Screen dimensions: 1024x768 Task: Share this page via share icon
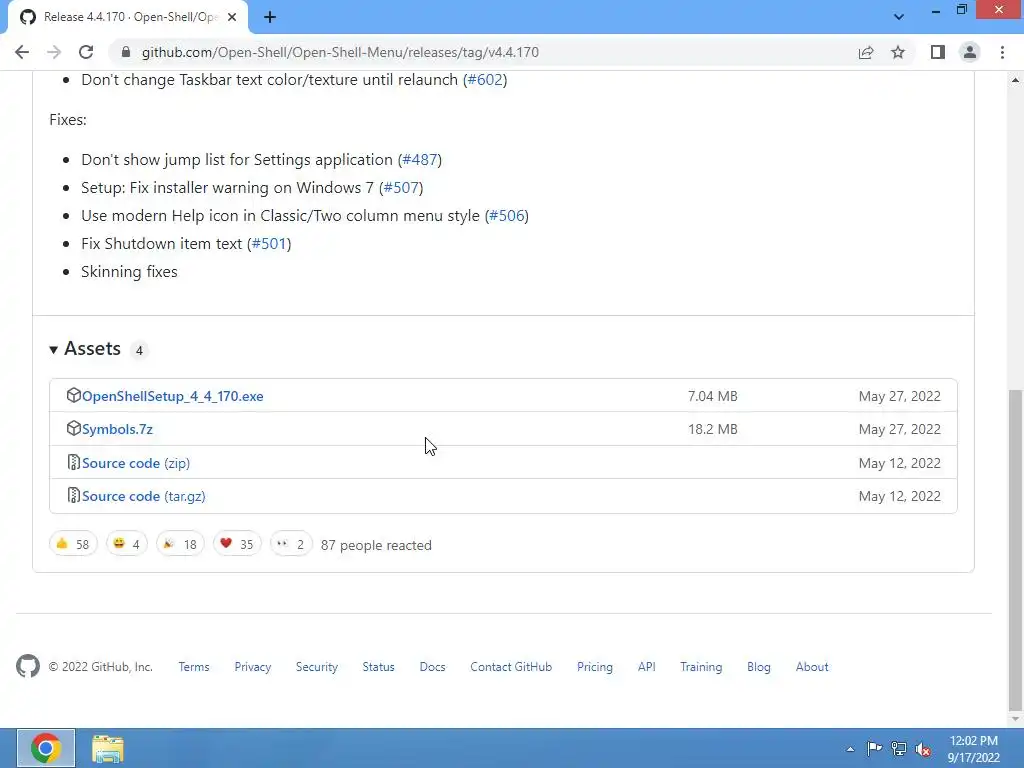click(x=866, y=52)
